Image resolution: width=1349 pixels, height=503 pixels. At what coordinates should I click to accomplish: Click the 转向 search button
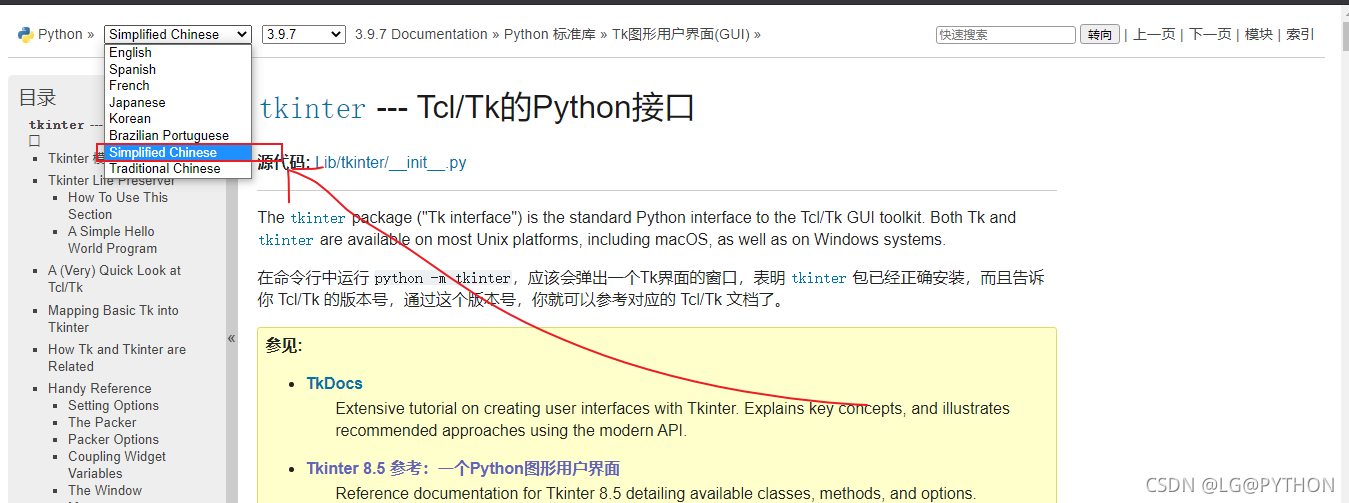[1100, 34]
